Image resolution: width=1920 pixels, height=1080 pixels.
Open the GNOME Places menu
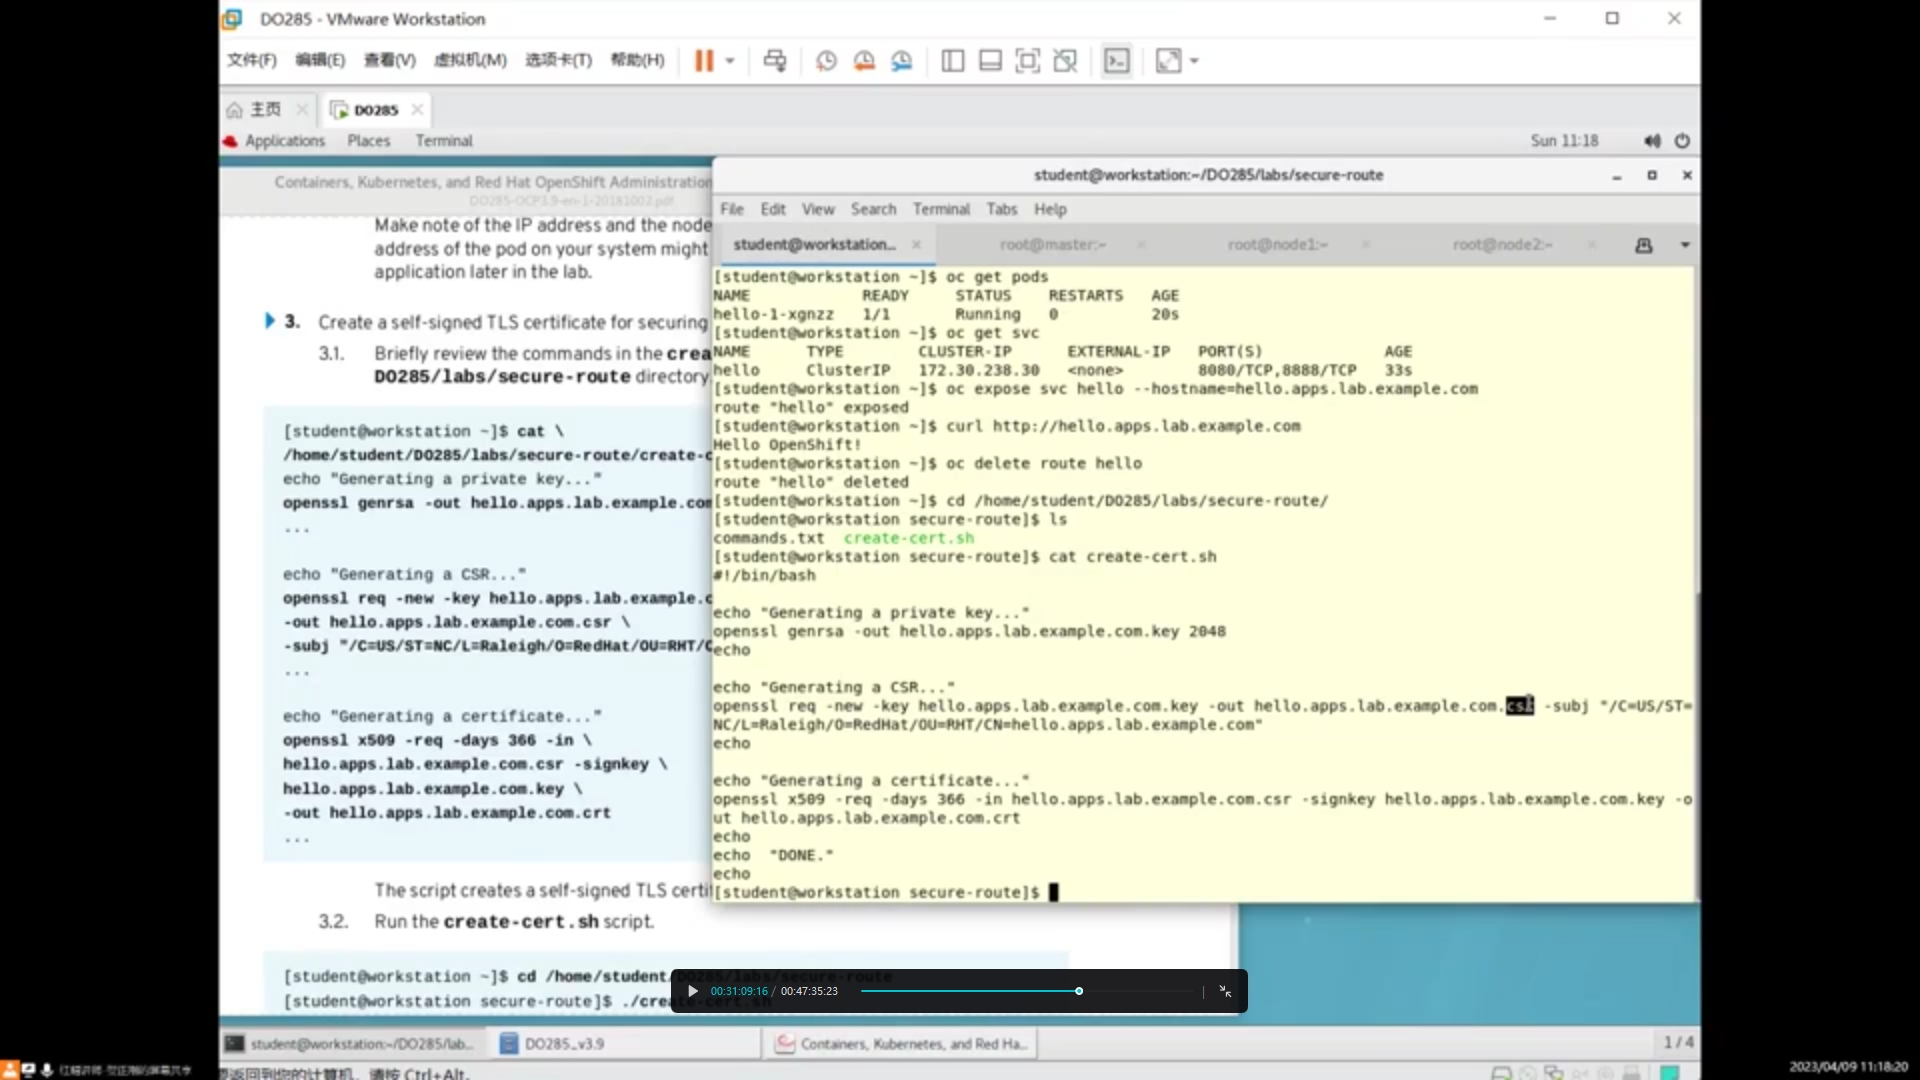click(x=369, y=141)
